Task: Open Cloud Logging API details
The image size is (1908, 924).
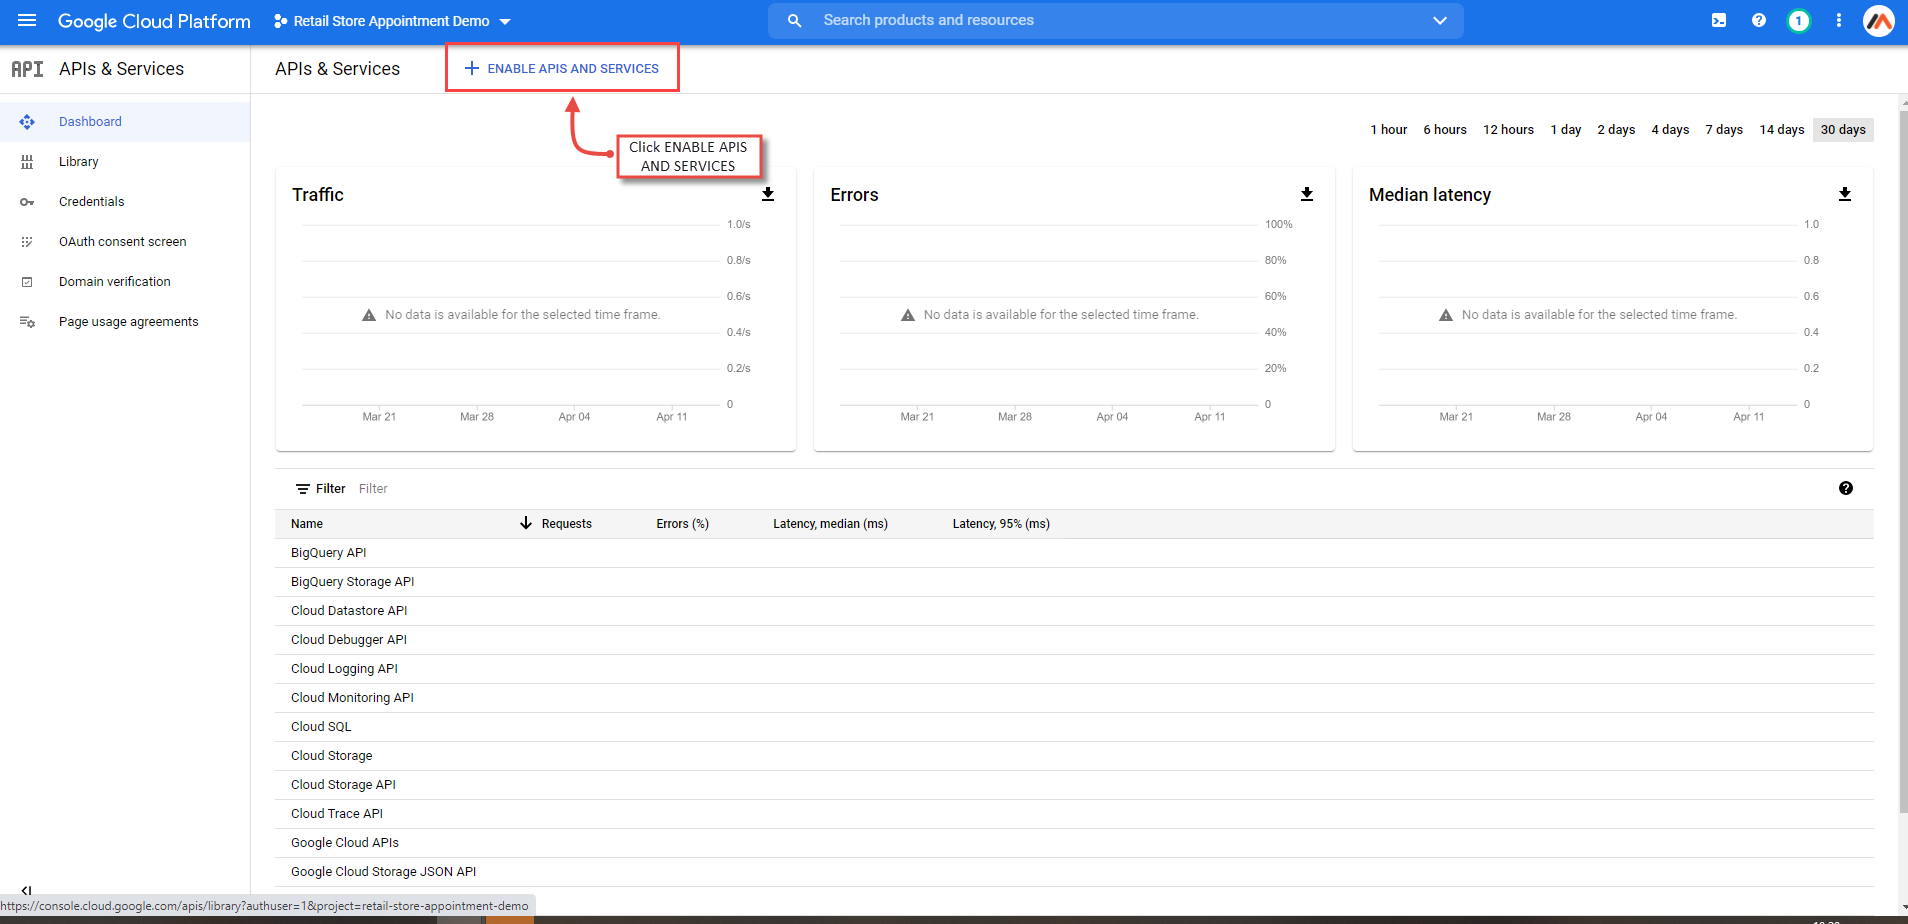Action: (344, 669)
